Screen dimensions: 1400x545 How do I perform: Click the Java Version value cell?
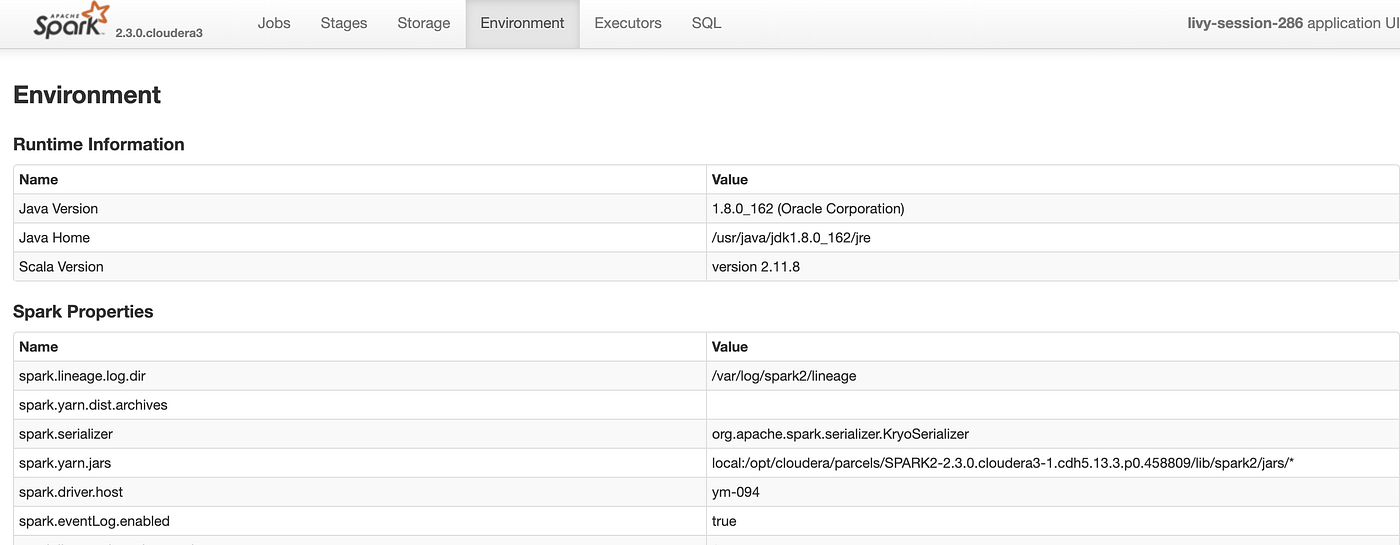(x=808, y=209)
